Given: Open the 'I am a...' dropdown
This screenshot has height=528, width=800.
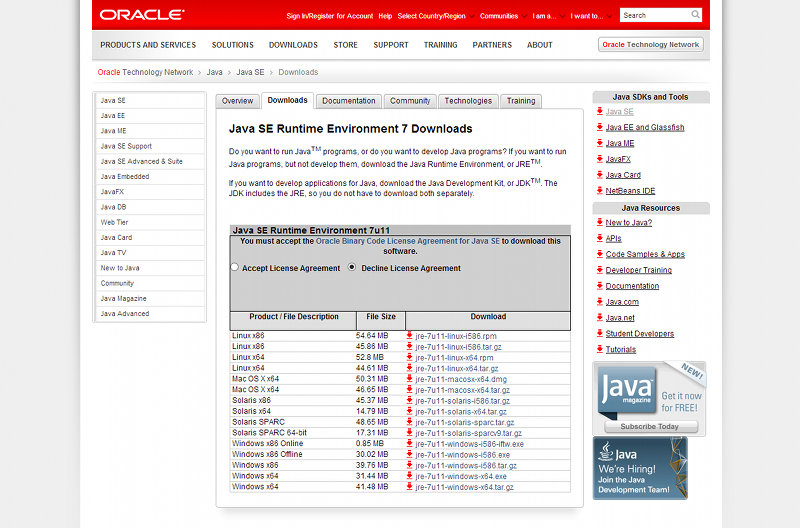Looking at the screenshot, I should pyautogui.click(x=548, y=16).
